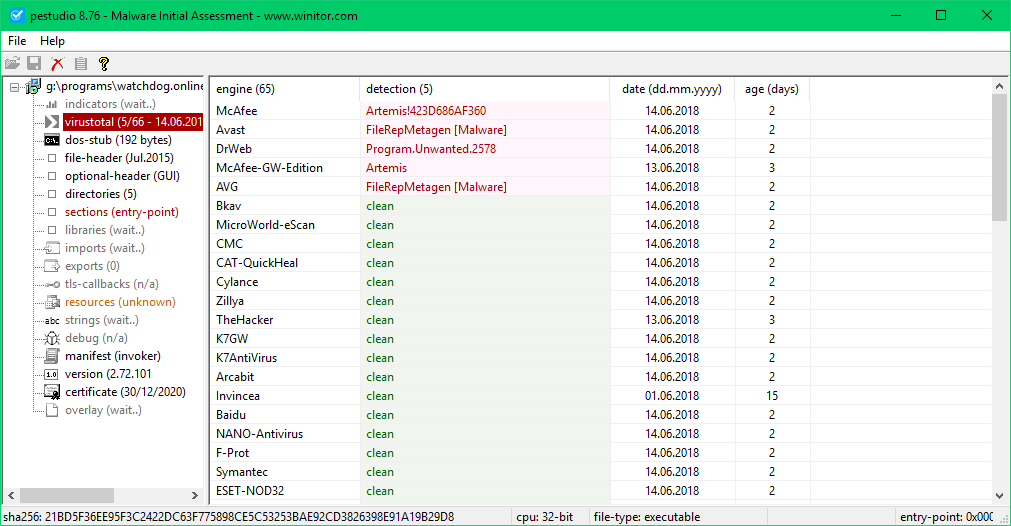Screen dimensions: 1011x526
Task: Click the pestudio app icon in title bar
Action: pyautogui.click(x=17, y=15)
